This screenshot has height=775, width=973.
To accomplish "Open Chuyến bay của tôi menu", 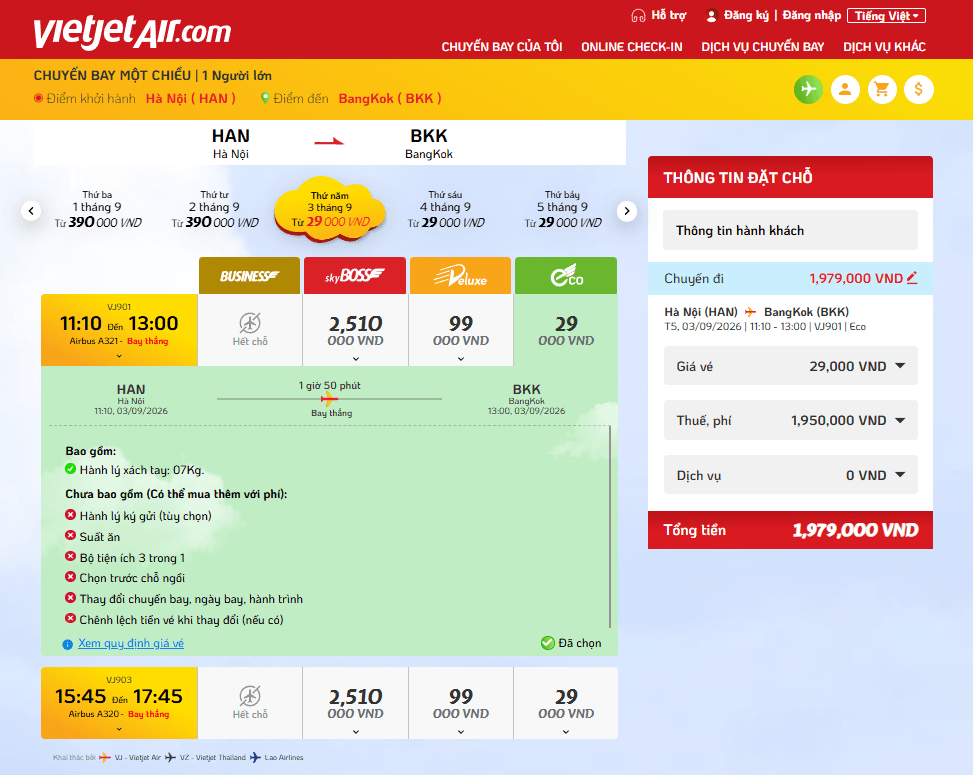I will pyautogui.click(x=501, y=47).
